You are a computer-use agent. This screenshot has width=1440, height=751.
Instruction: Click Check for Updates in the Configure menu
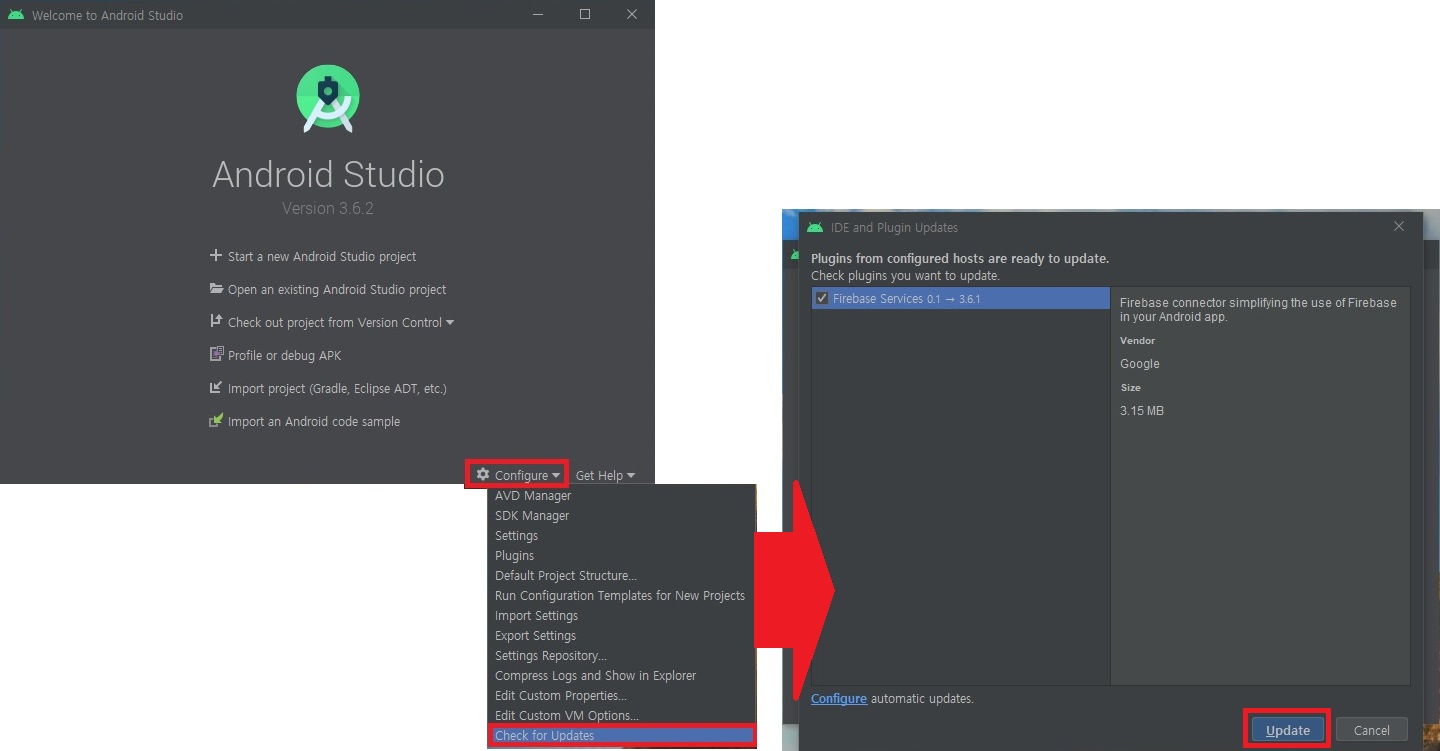click(x=622, y=736)
